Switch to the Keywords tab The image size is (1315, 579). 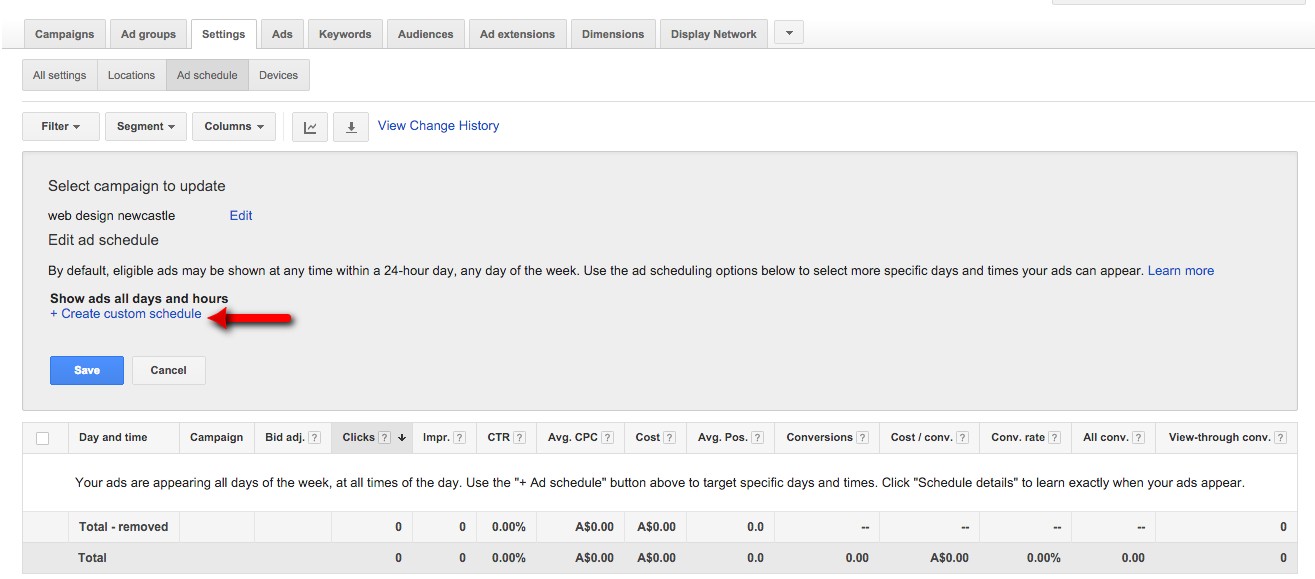coord(344,32)
